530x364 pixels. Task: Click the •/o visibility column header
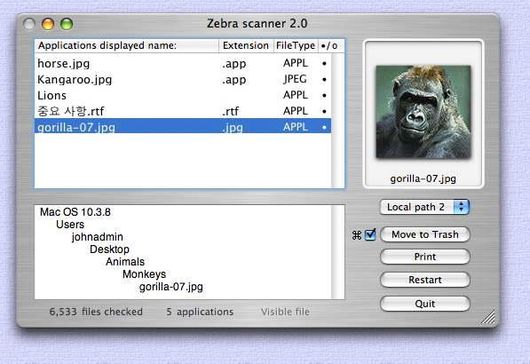pos(330,46)
